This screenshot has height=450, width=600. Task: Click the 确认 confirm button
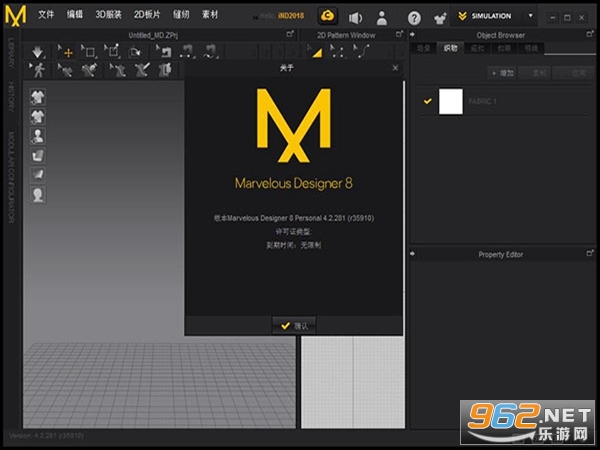coord(294,326)
